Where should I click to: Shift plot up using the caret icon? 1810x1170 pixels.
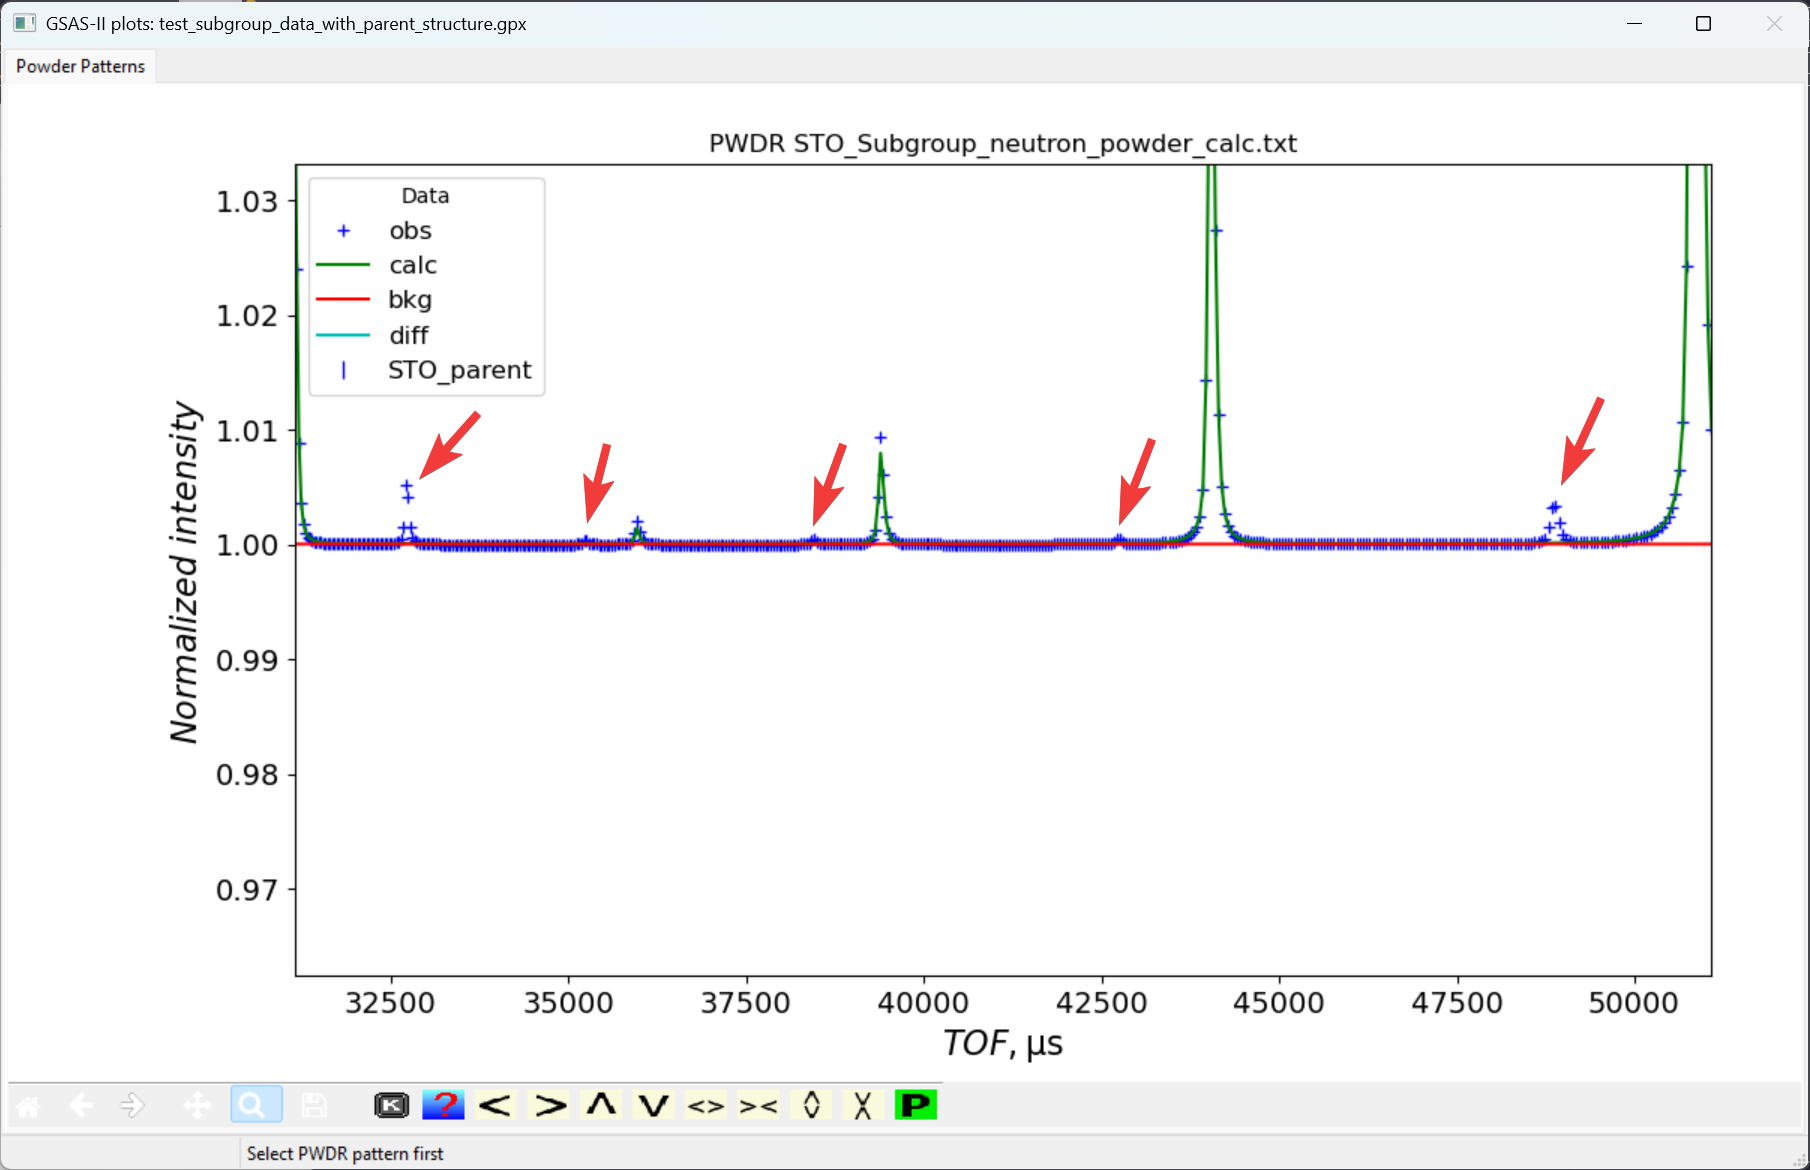(601, 1104)
